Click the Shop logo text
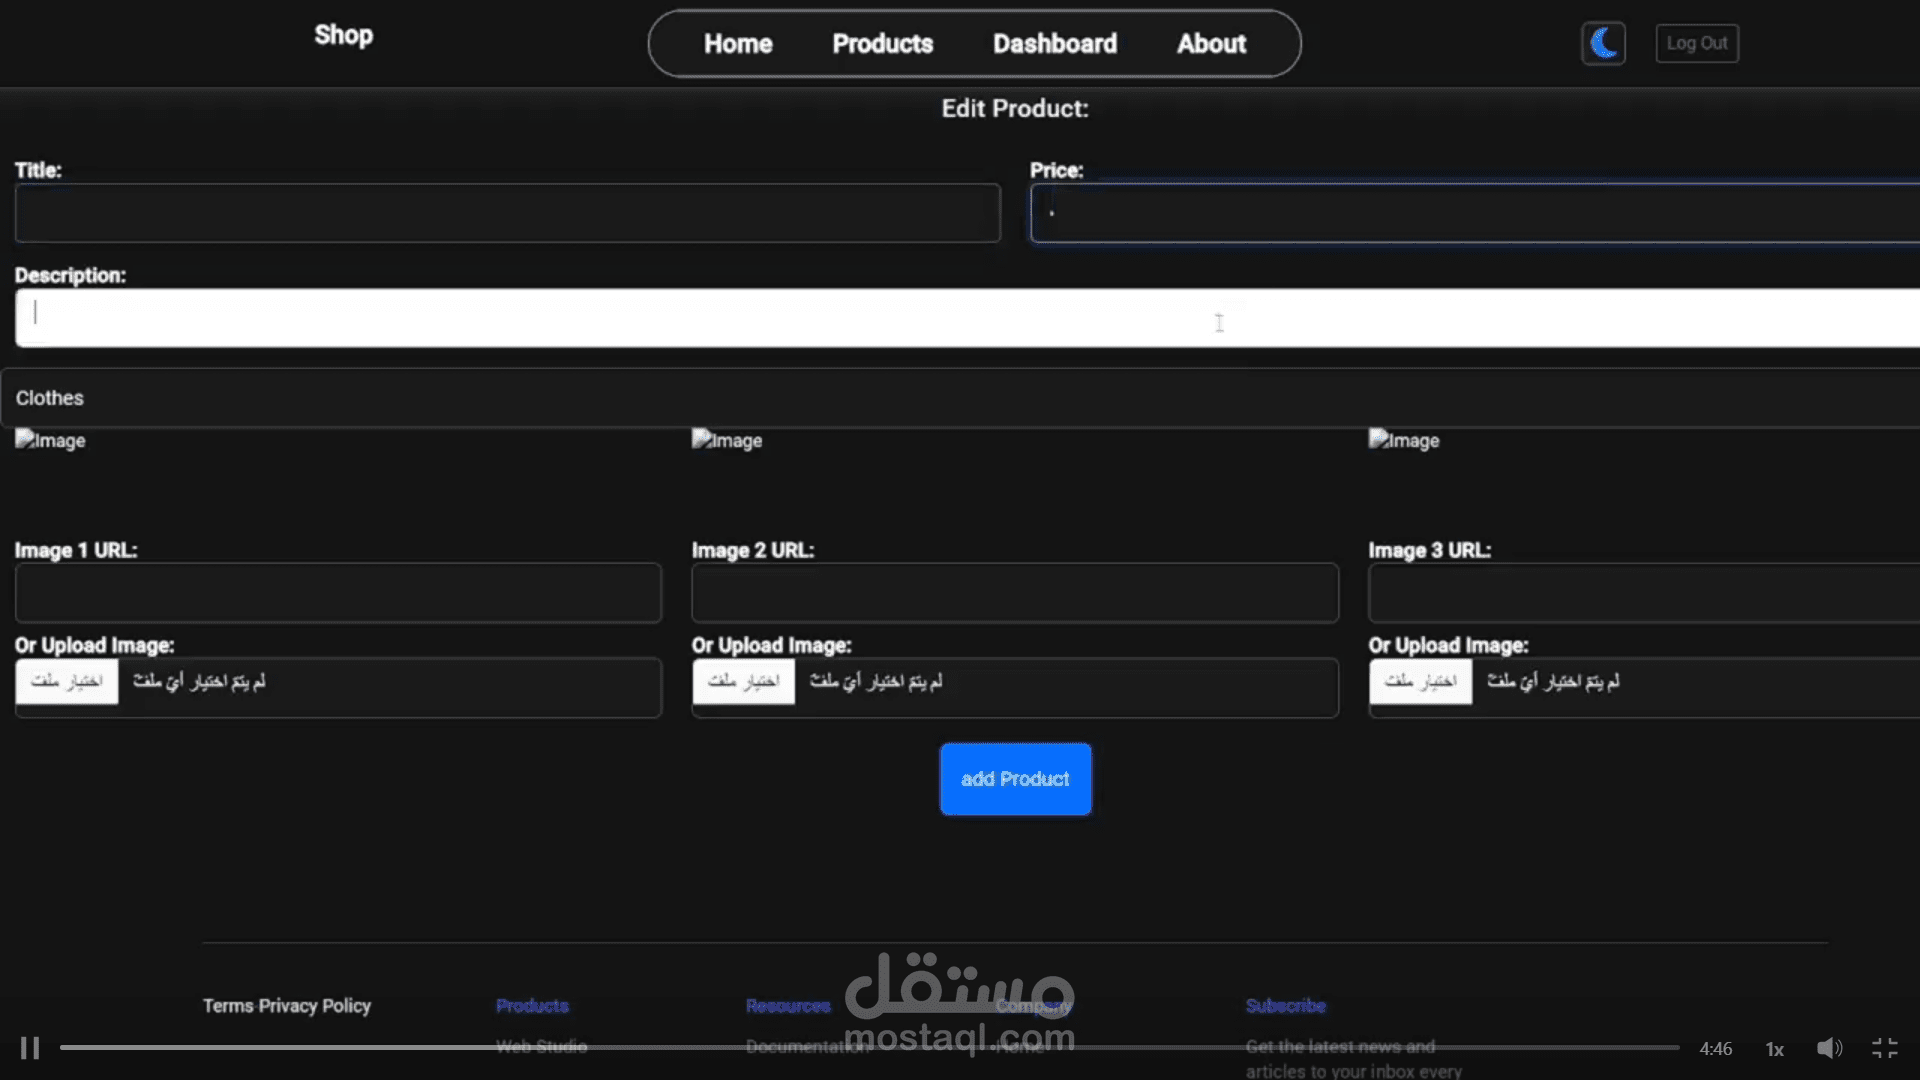 point(343,35)
